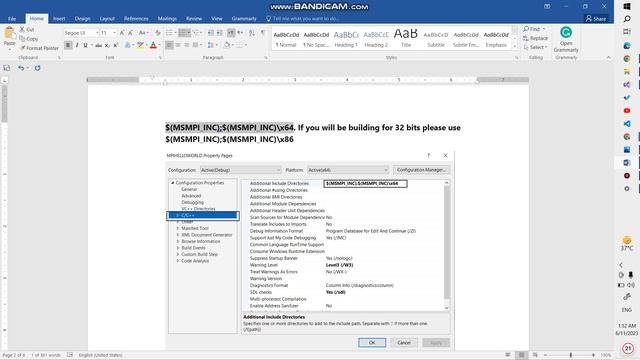The width and height of the screenshot is (640, 360).
Task: Switch to the Design tab
Action: pyautogui.click(x=82, y=18)
